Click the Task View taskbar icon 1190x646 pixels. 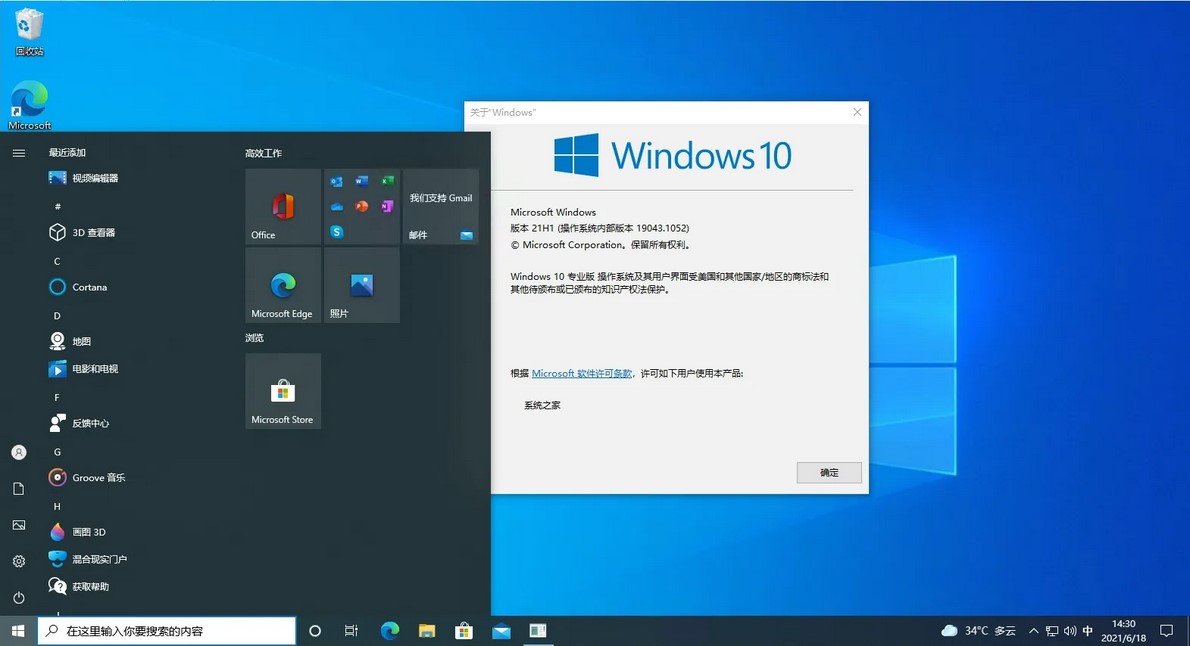[x=351, y=631]
